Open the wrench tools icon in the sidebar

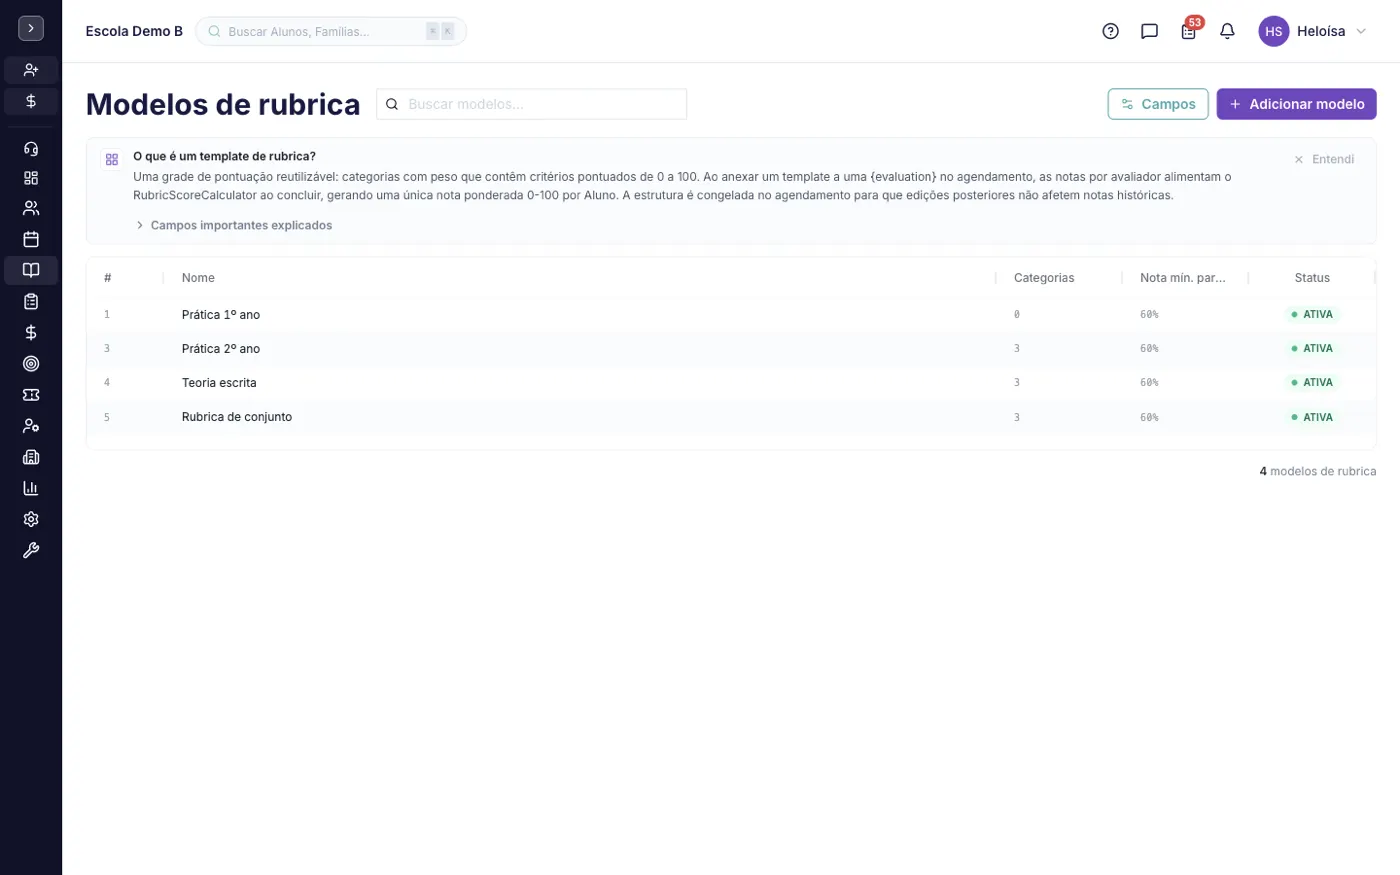click(31, 550)
